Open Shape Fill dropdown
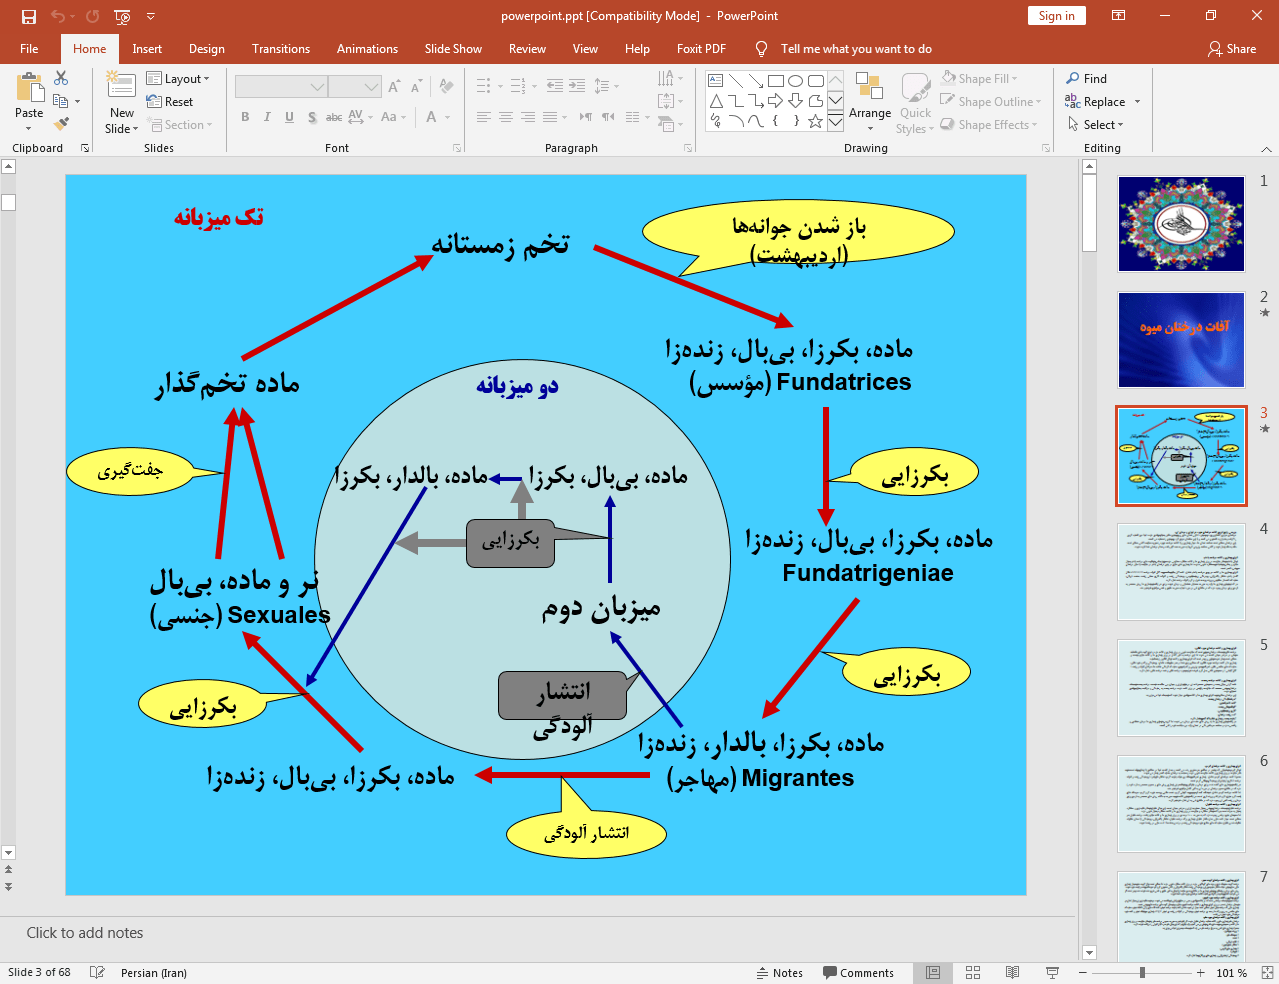Screen dimensions: 1279x984 tap(980, 78)
